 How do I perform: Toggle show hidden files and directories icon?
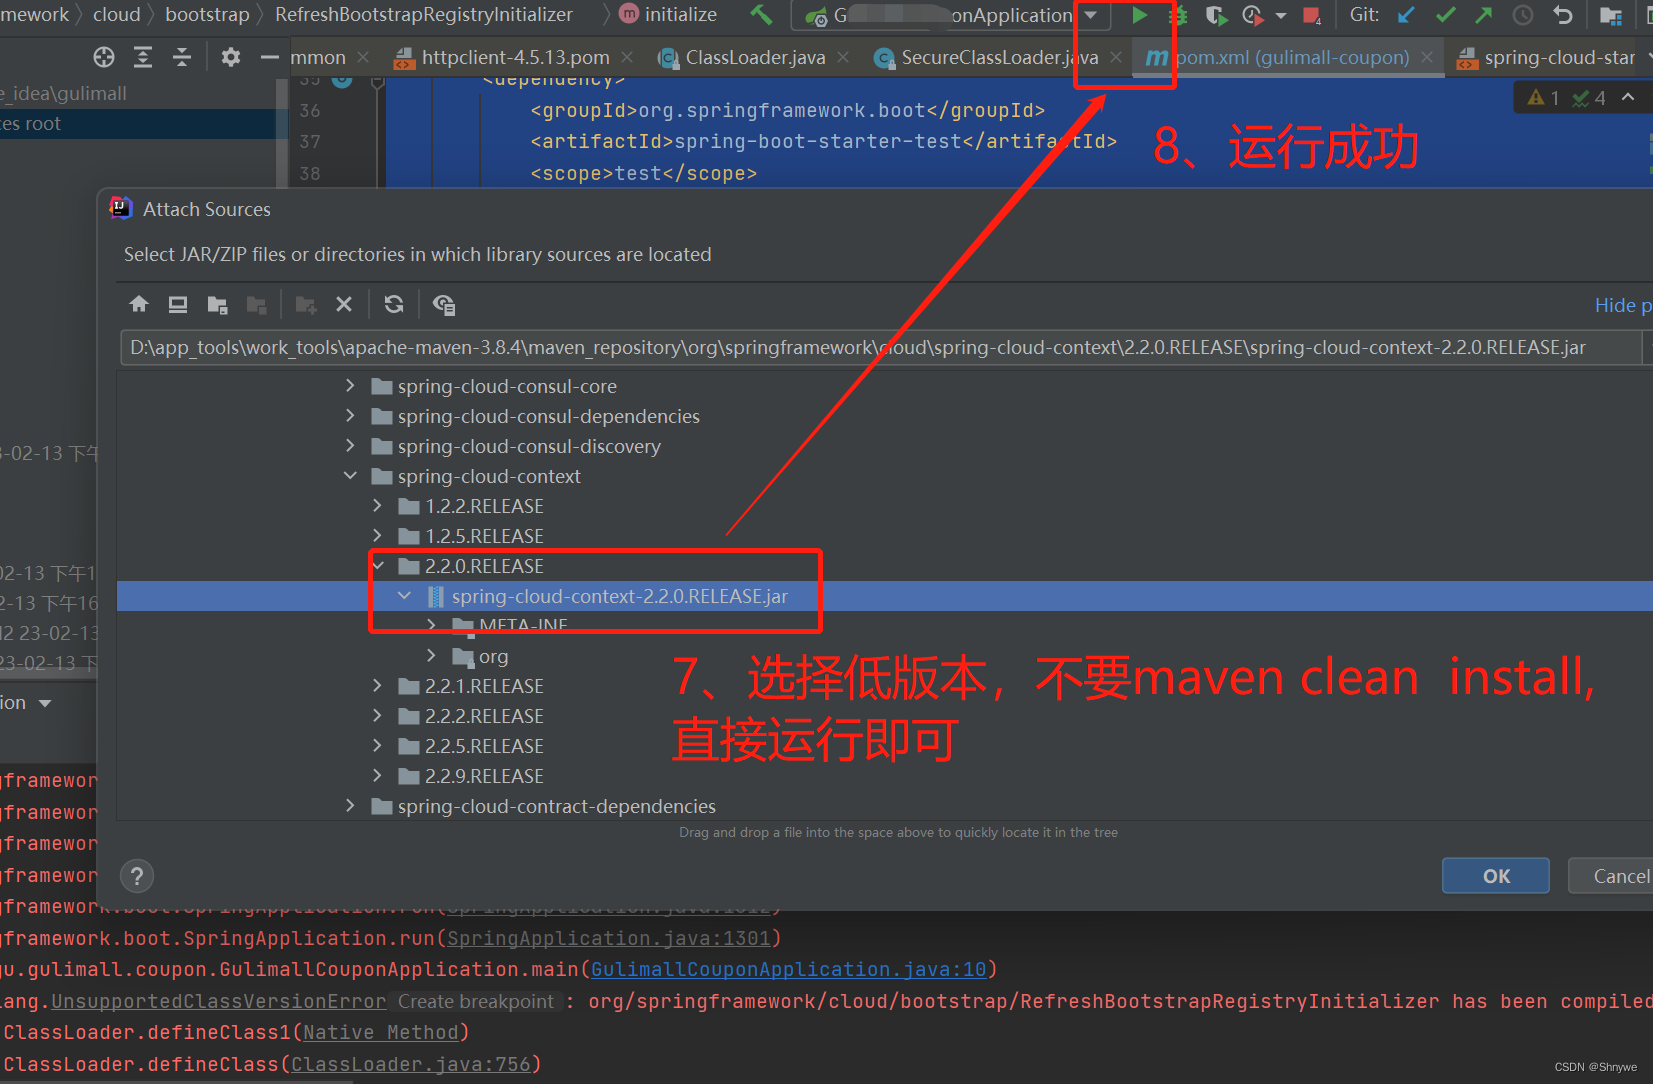tap(444, 304)
